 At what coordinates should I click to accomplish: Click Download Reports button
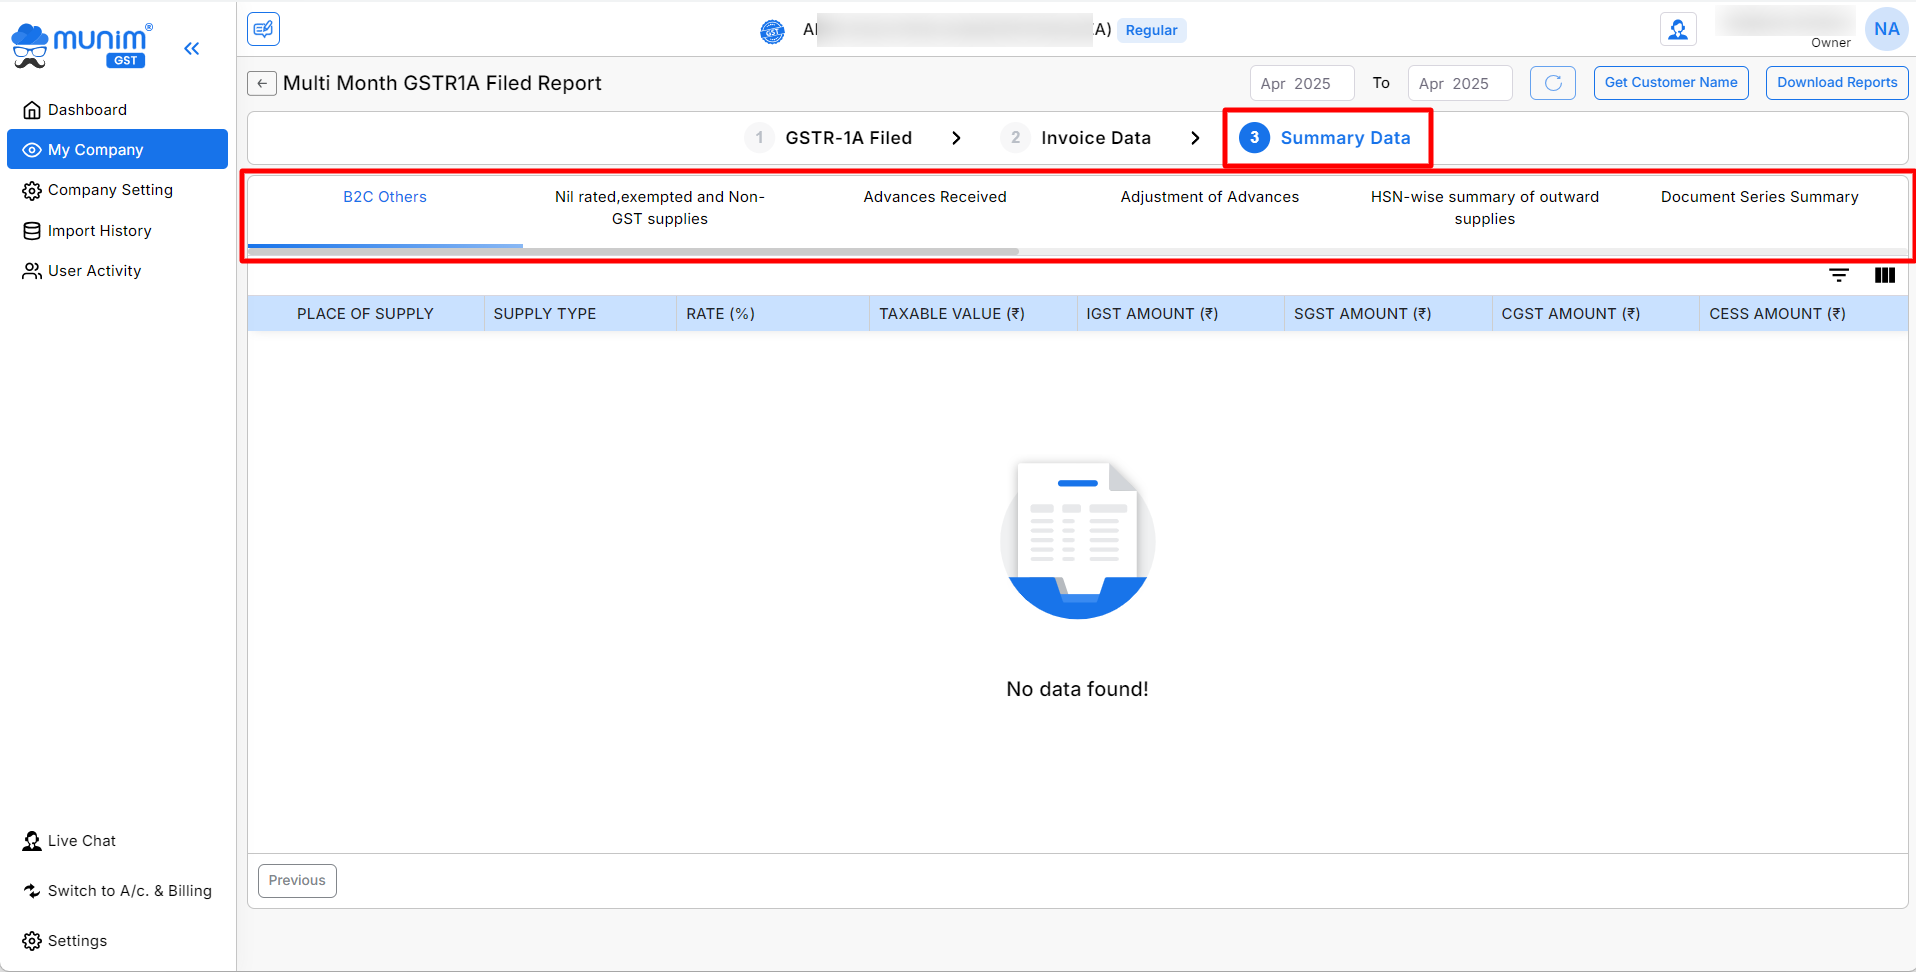(1836, 83)
